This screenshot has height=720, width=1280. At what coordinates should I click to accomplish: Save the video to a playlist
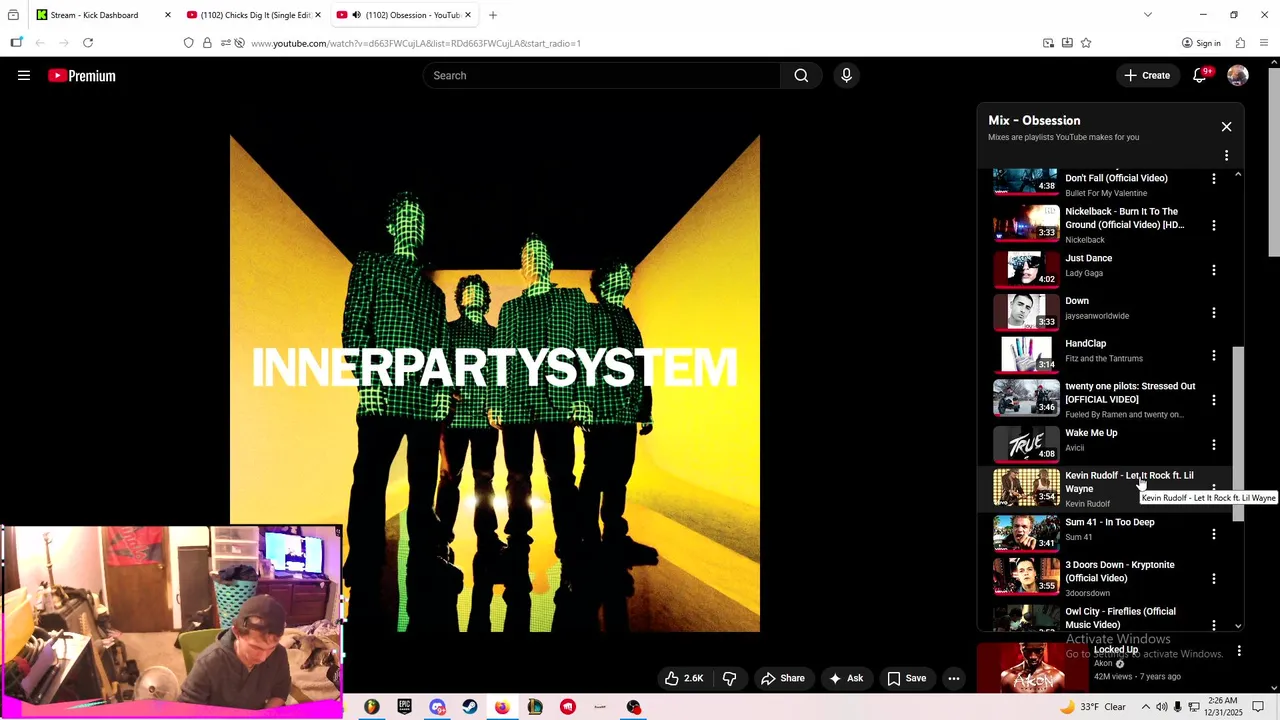[x=906, y=678]
